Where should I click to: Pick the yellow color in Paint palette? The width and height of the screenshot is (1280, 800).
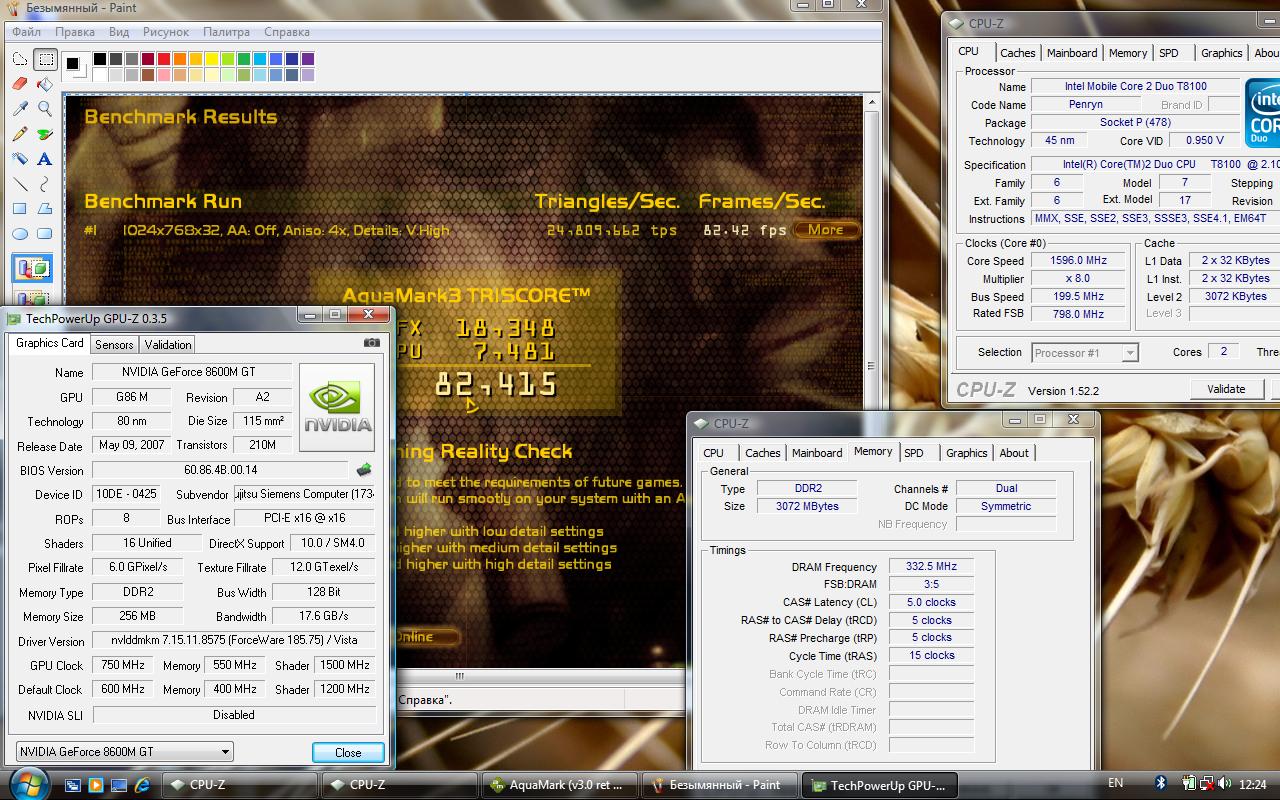(x=212, y=59)
